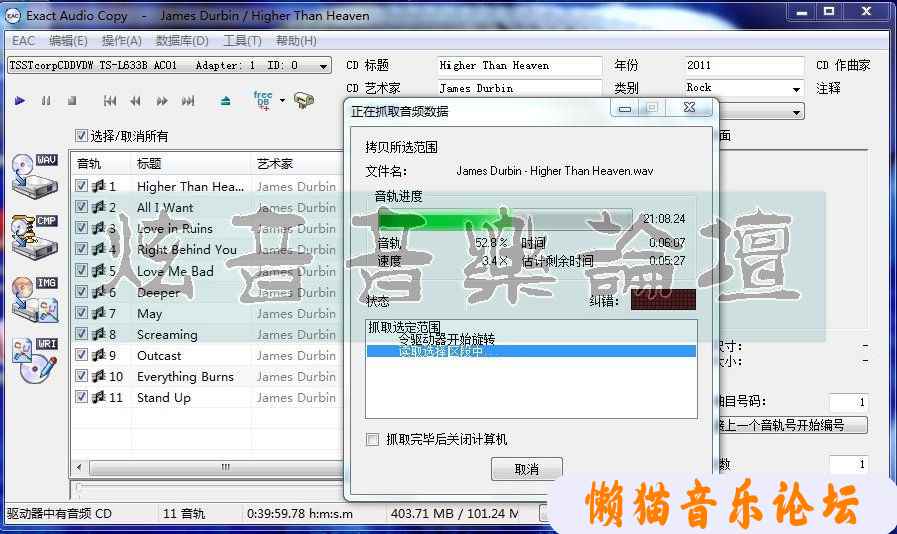This screenshot has width=897, height=534.
Task: Open the 编辑(E) menu
Action: pos(68,41)
